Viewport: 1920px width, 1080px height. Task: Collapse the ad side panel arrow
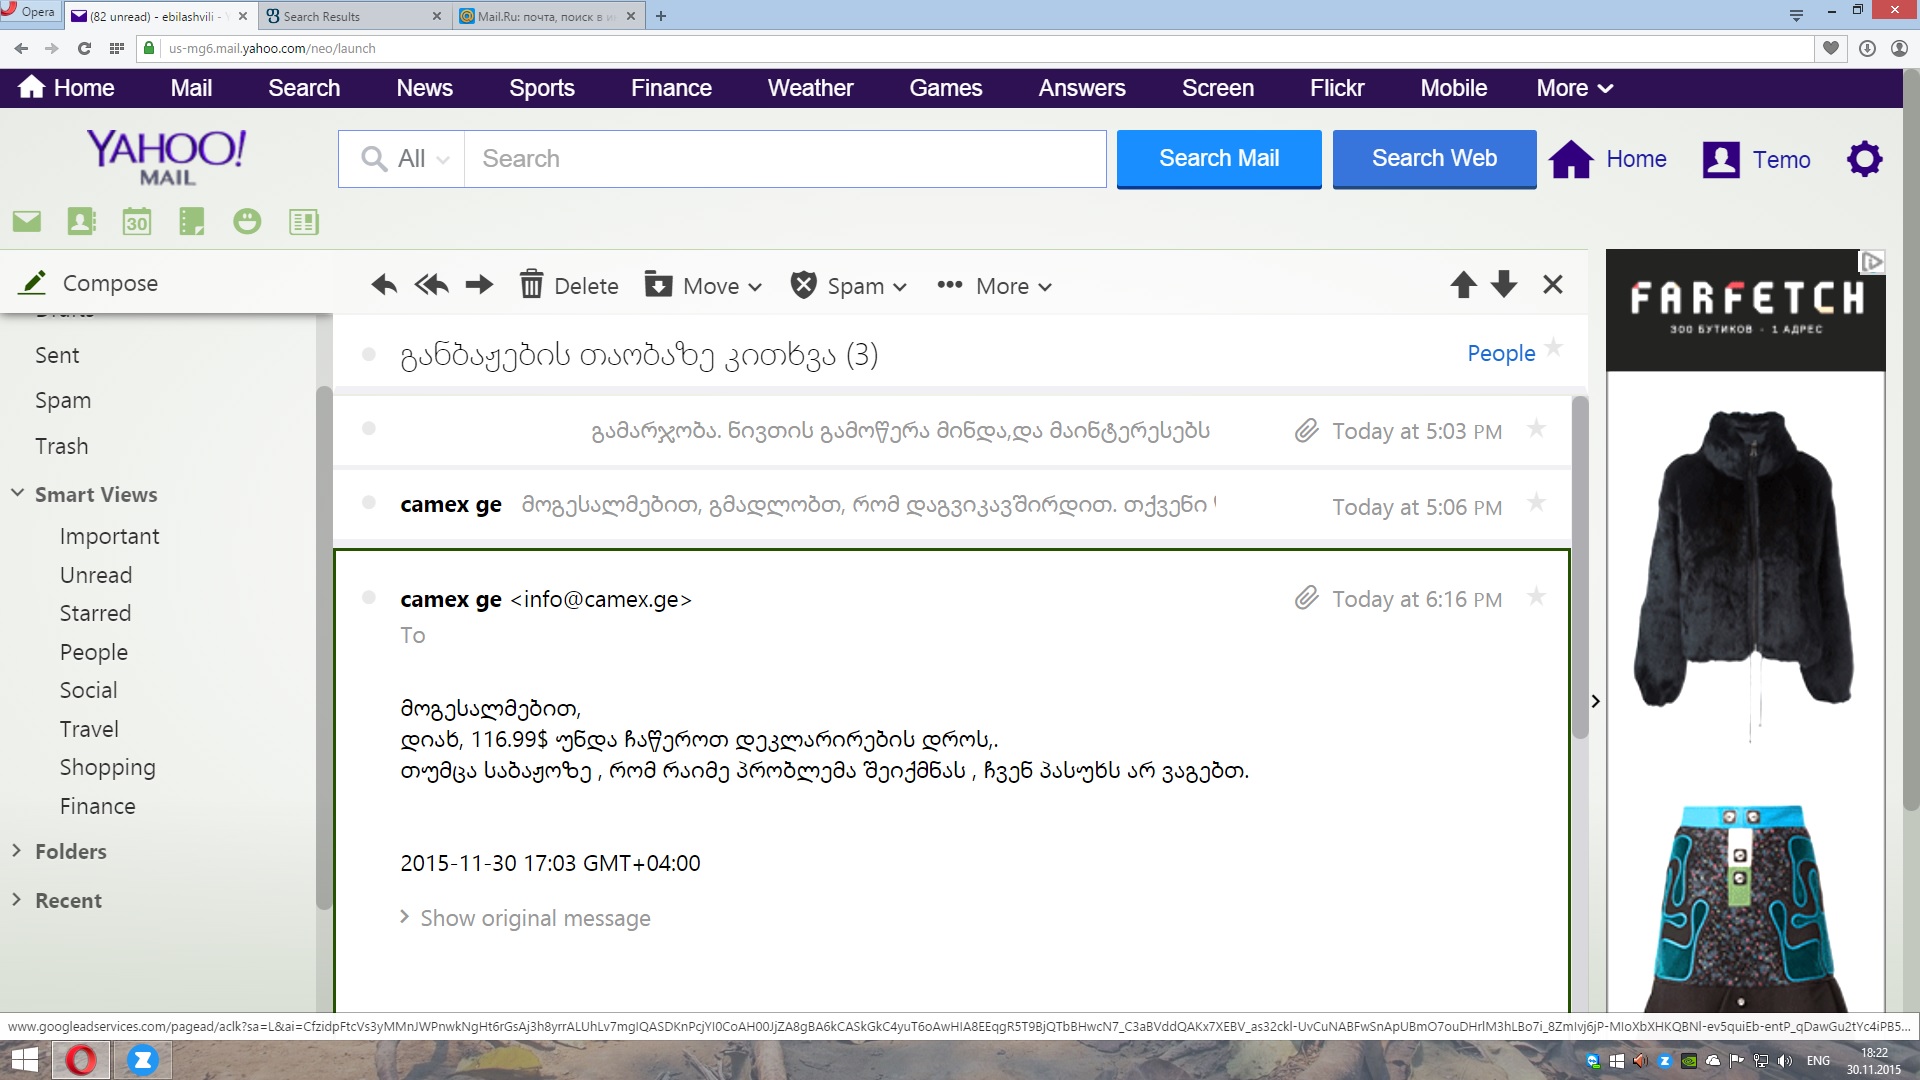click(x=1595, y=701)
